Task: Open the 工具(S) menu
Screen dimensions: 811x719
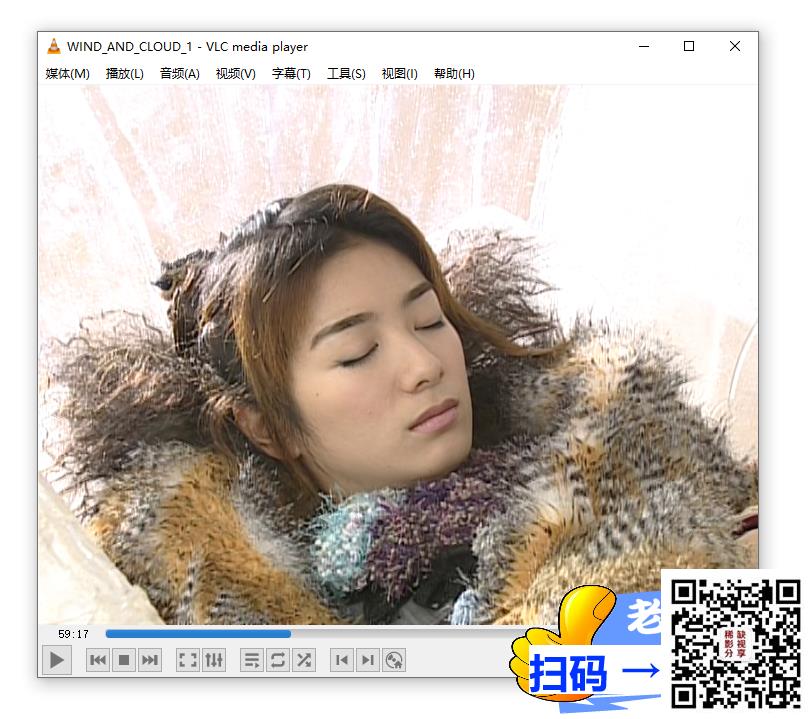Action: [x=346, y=73]
